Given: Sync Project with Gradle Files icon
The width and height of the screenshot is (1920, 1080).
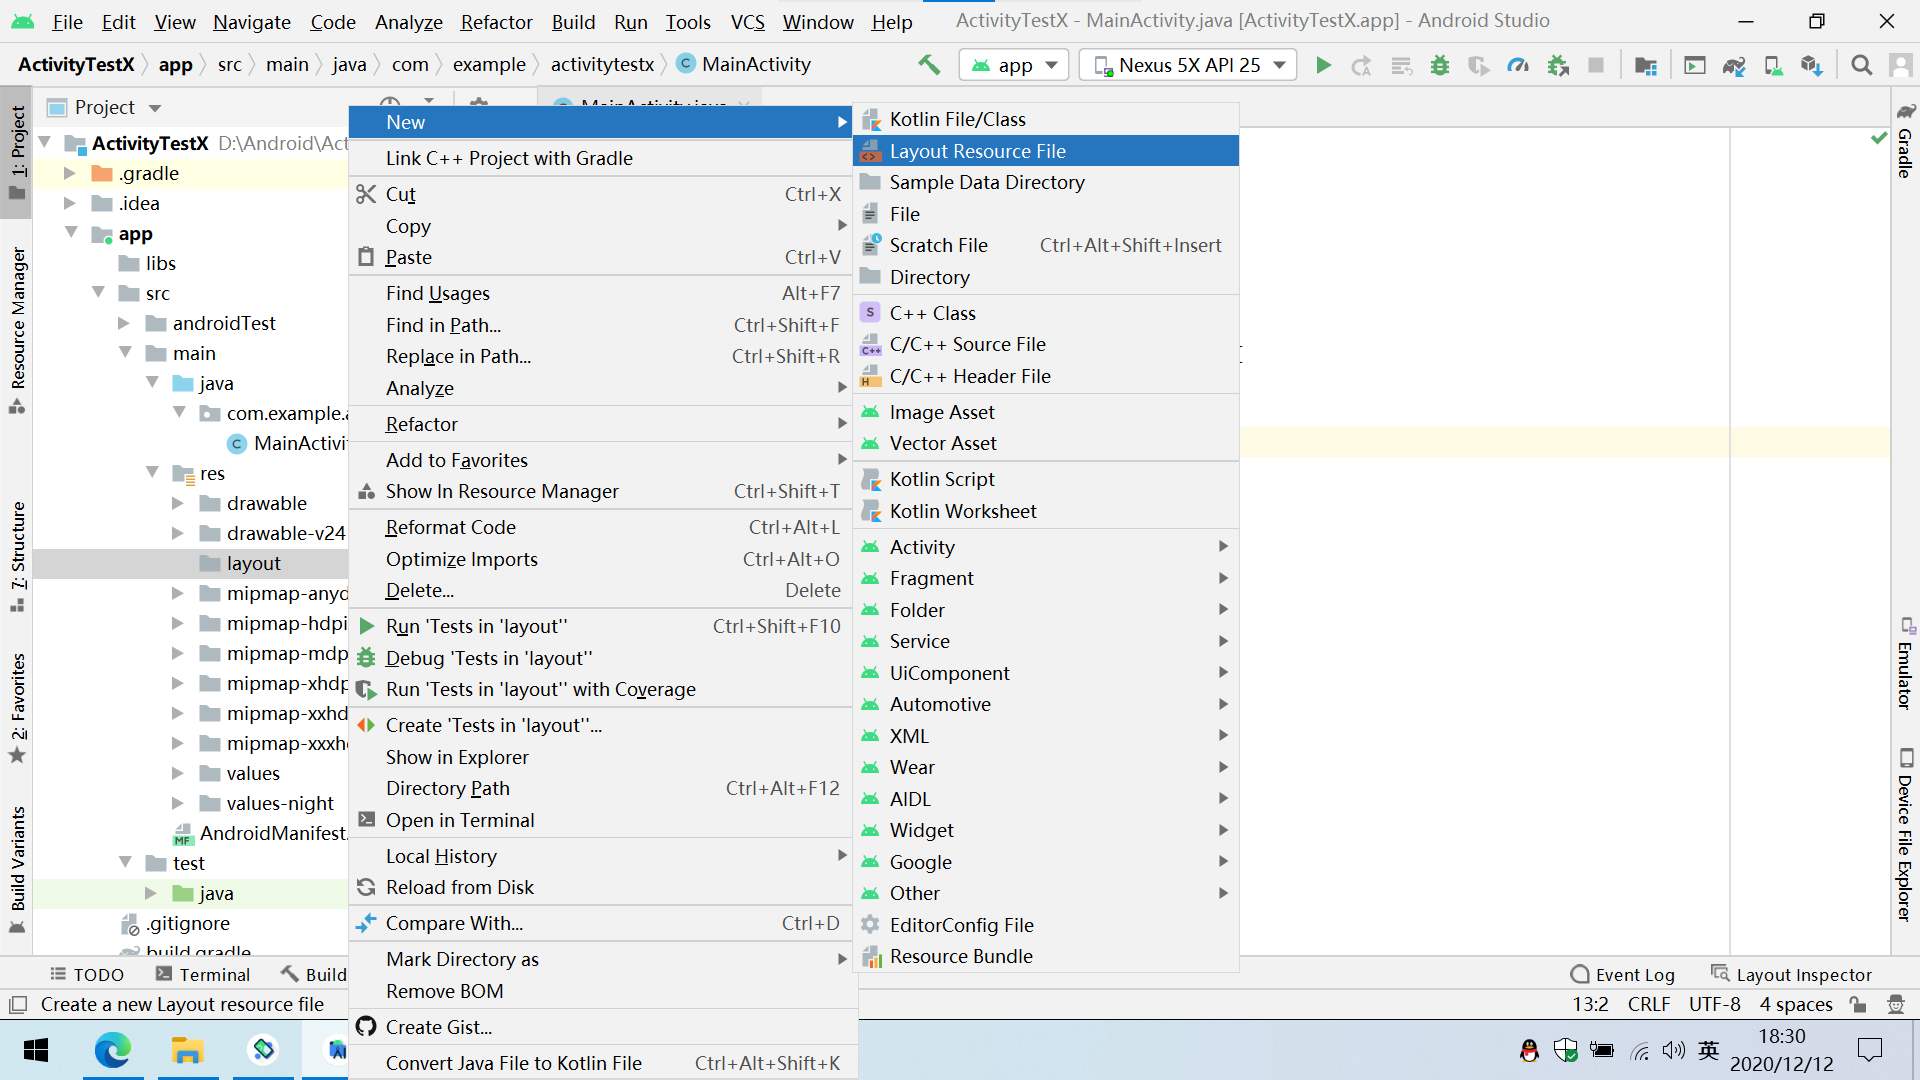Looking at the screenshot, I should tap(1733, 65).
